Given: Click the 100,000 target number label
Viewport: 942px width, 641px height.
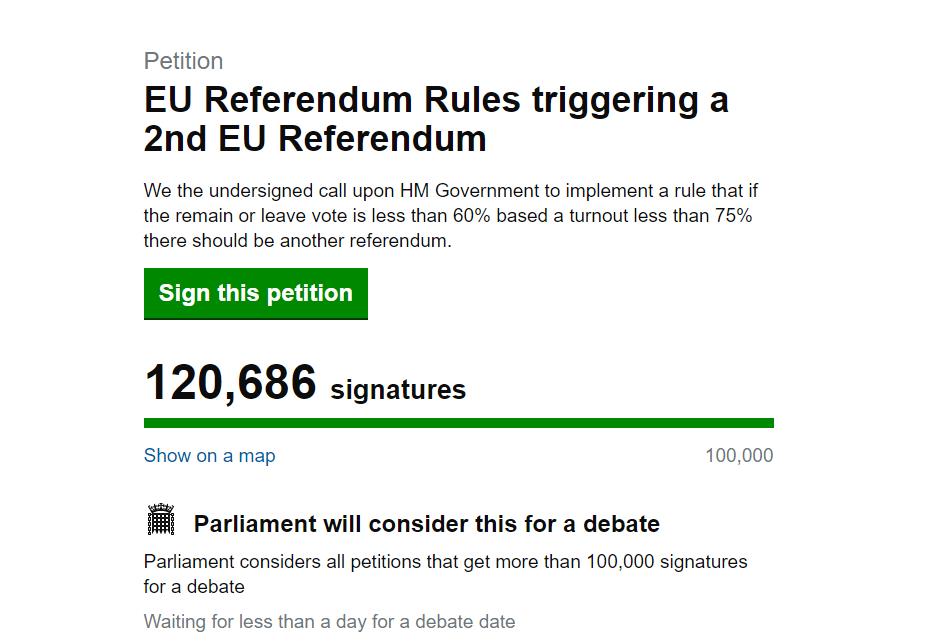Looking at the screenshot, I should click(x=739, y=456).
